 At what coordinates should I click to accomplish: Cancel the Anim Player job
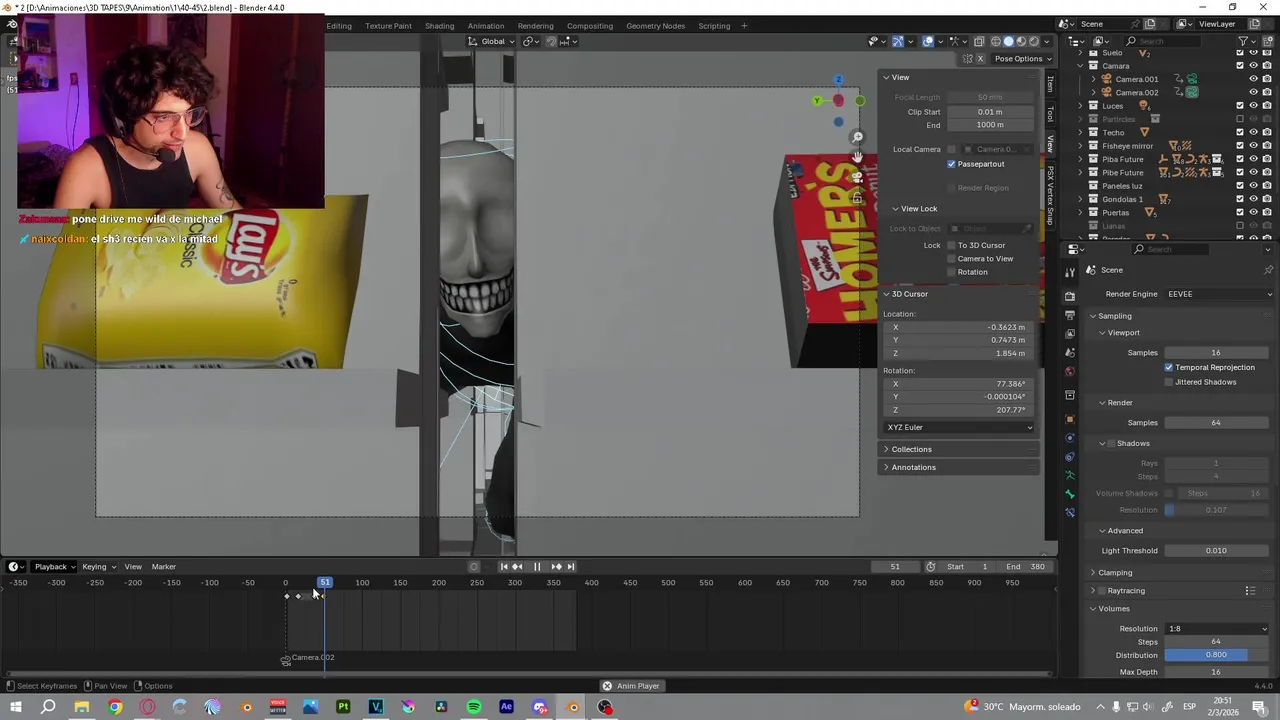[x=607, y=686]
